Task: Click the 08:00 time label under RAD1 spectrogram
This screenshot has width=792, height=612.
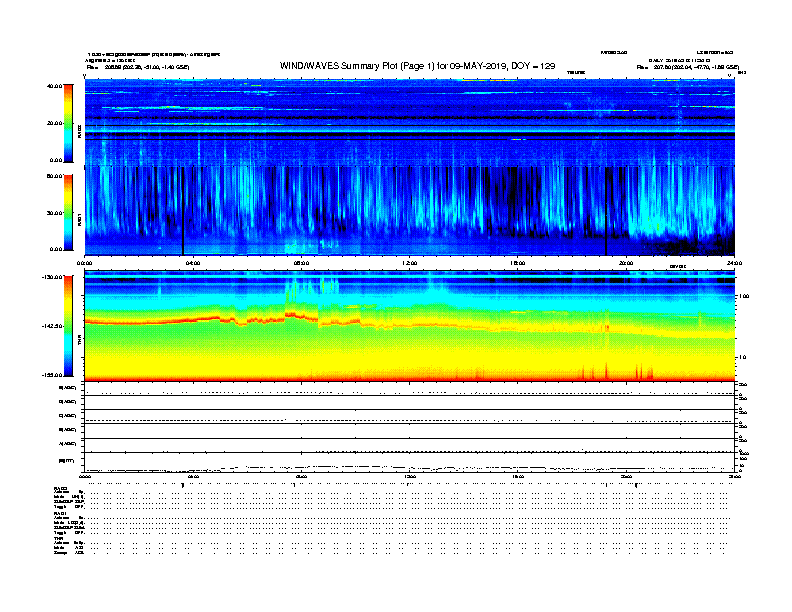Action: point(301,263)
